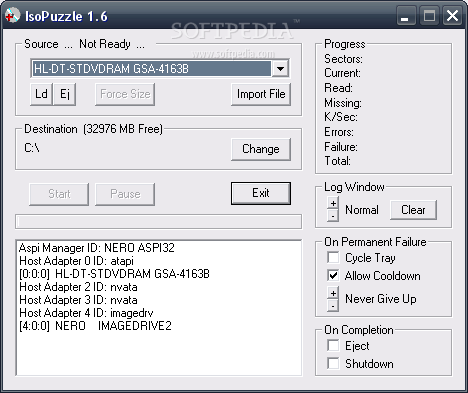Click the Clear log button
468x393 pixels.
pos(413,210)
